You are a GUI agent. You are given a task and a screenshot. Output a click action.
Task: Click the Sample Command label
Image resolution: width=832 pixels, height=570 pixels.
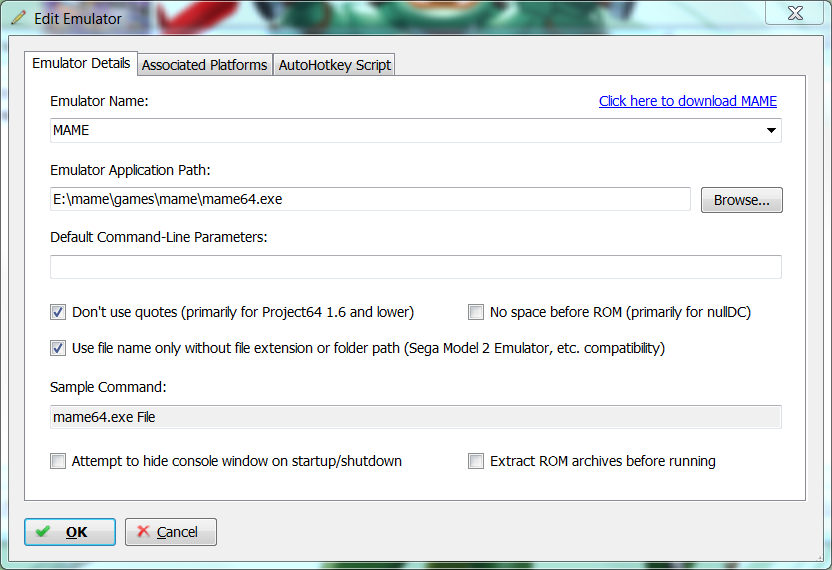click(x=108, y=387)
